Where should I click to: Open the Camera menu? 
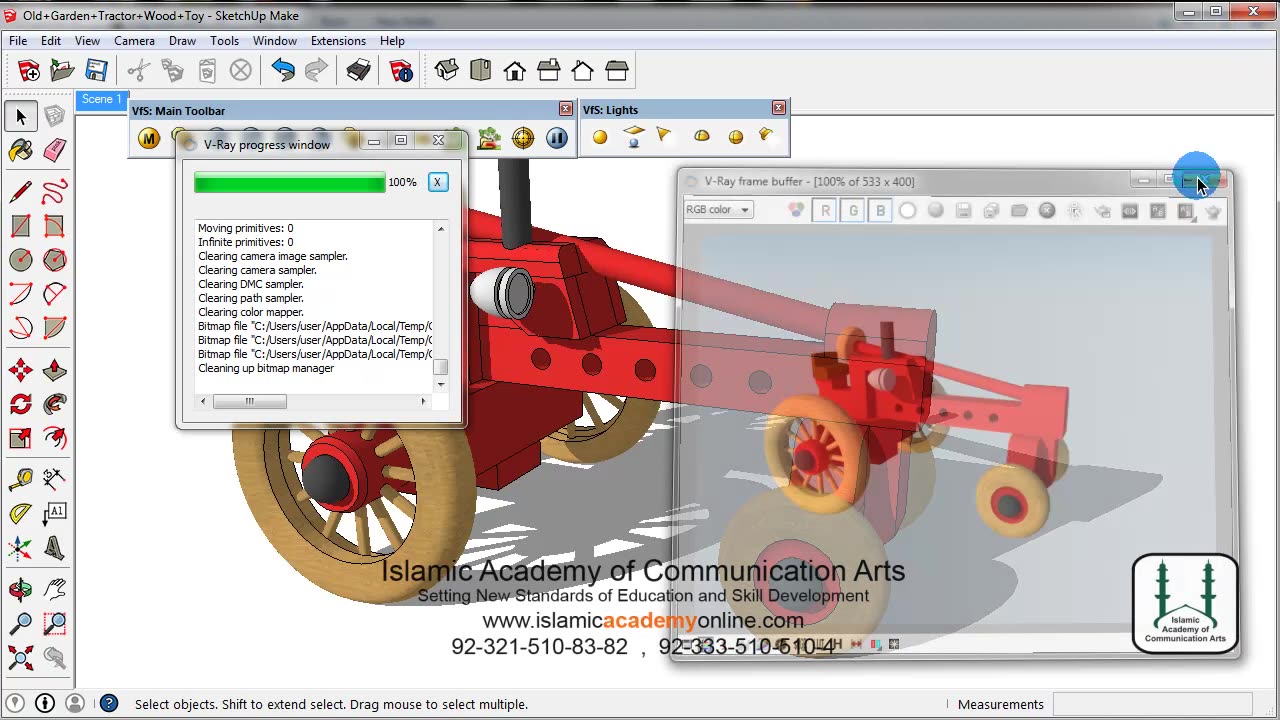(x=134, y=41)
